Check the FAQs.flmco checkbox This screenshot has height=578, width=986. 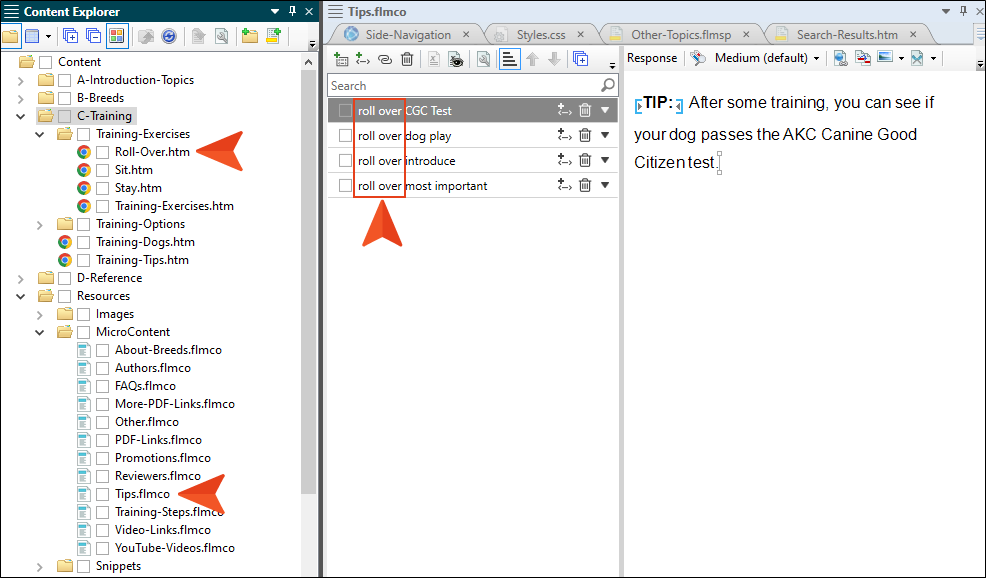pos(102,386)
